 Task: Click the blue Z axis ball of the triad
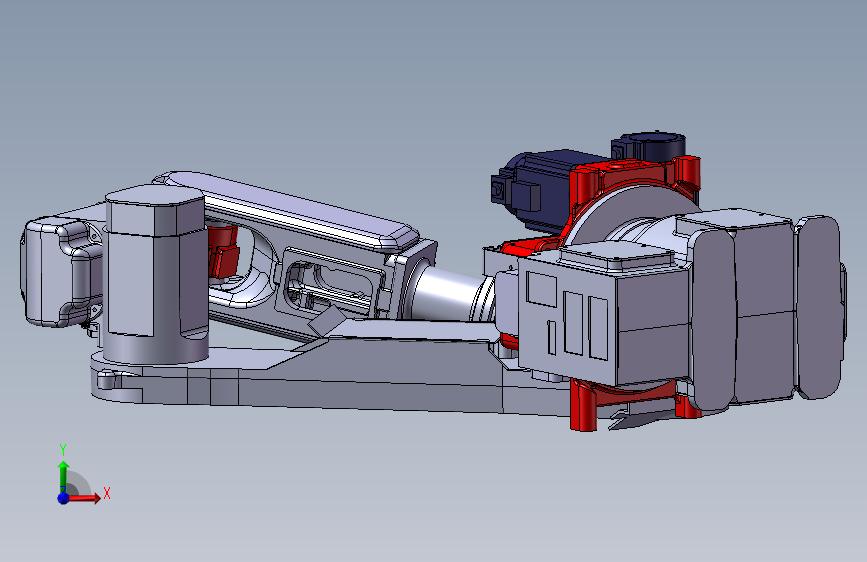click(x=63, y=498)
